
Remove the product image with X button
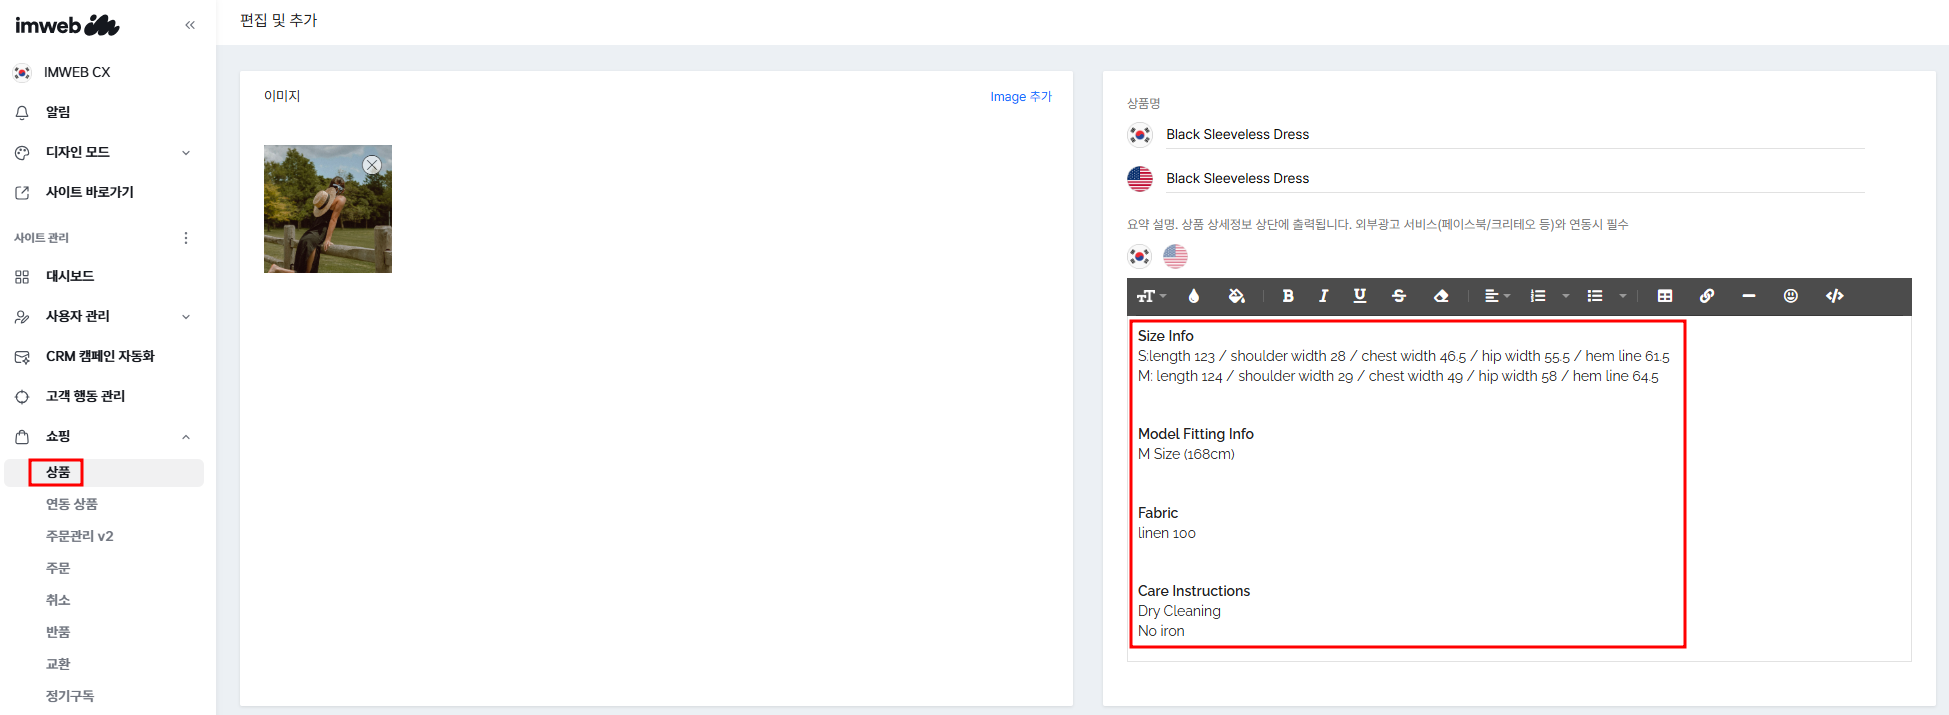372,165
